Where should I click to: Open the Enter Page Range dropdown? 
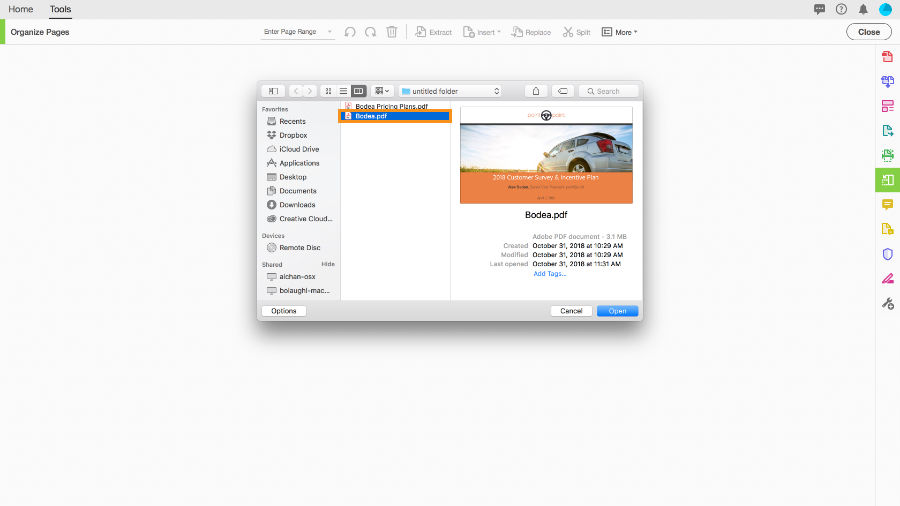(298, 32)
